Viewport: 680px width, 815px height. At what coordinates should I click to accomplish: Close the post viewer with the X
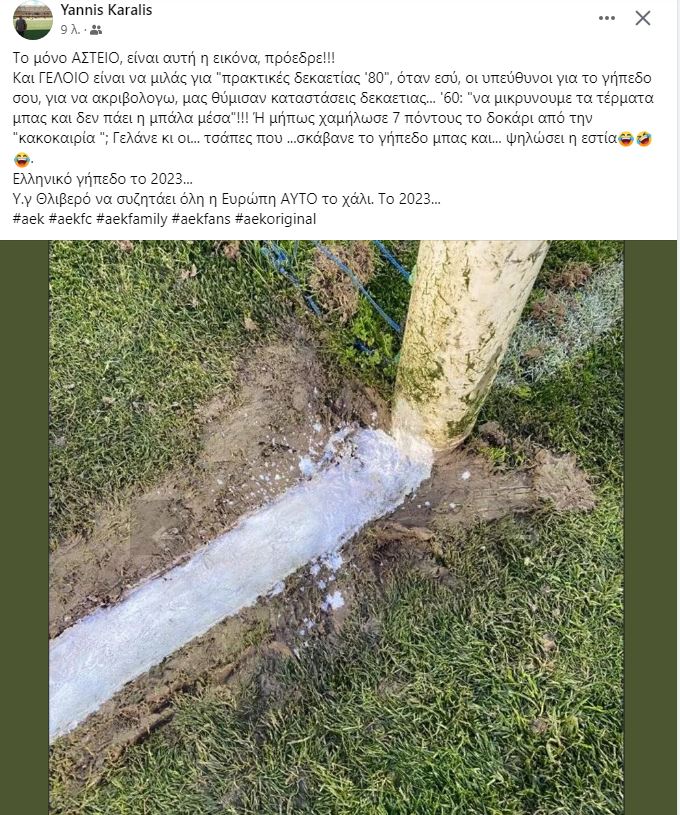click(x=643, y=18)
